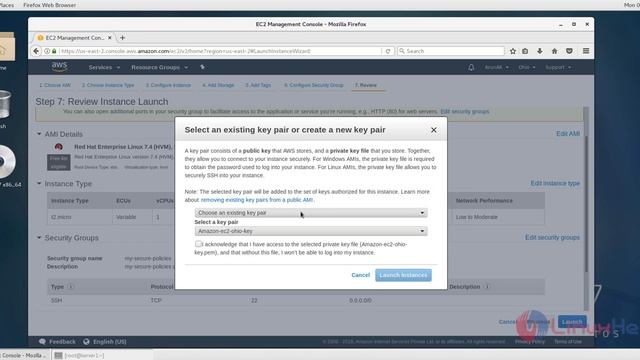The height and width of the screenshot is (360, 640).
Task: Go to step 6 Configure Security Group
Action: (x=313, y=85)
